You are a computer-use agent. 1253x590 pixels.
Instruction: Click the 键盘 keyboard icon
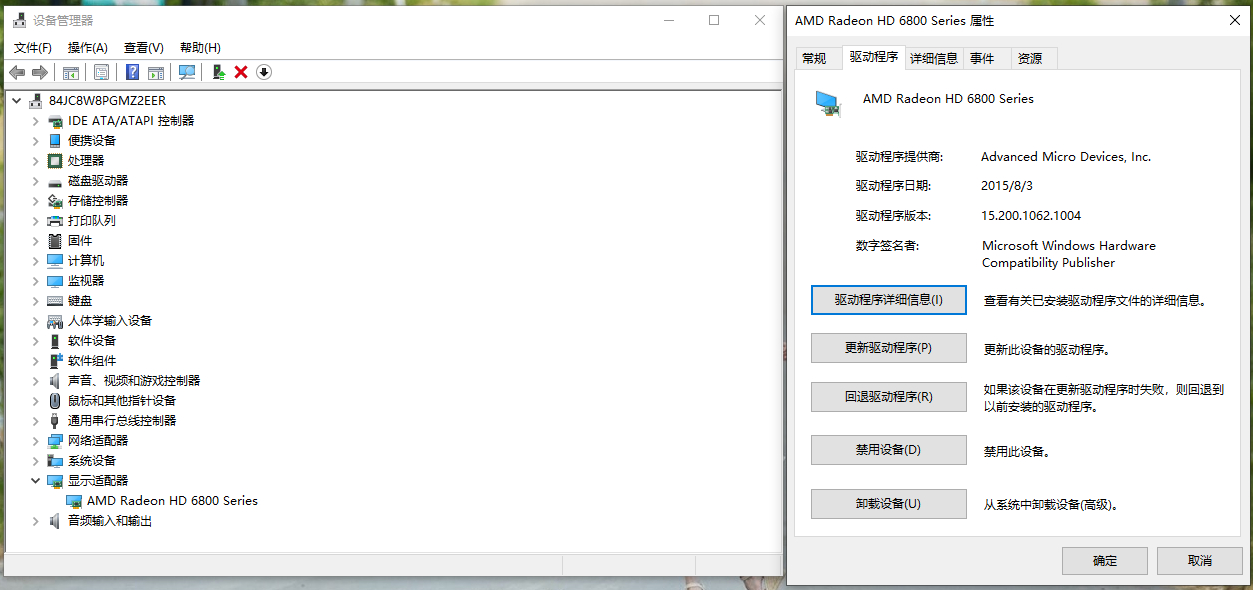pyautogui.click(x=55, y=301)
